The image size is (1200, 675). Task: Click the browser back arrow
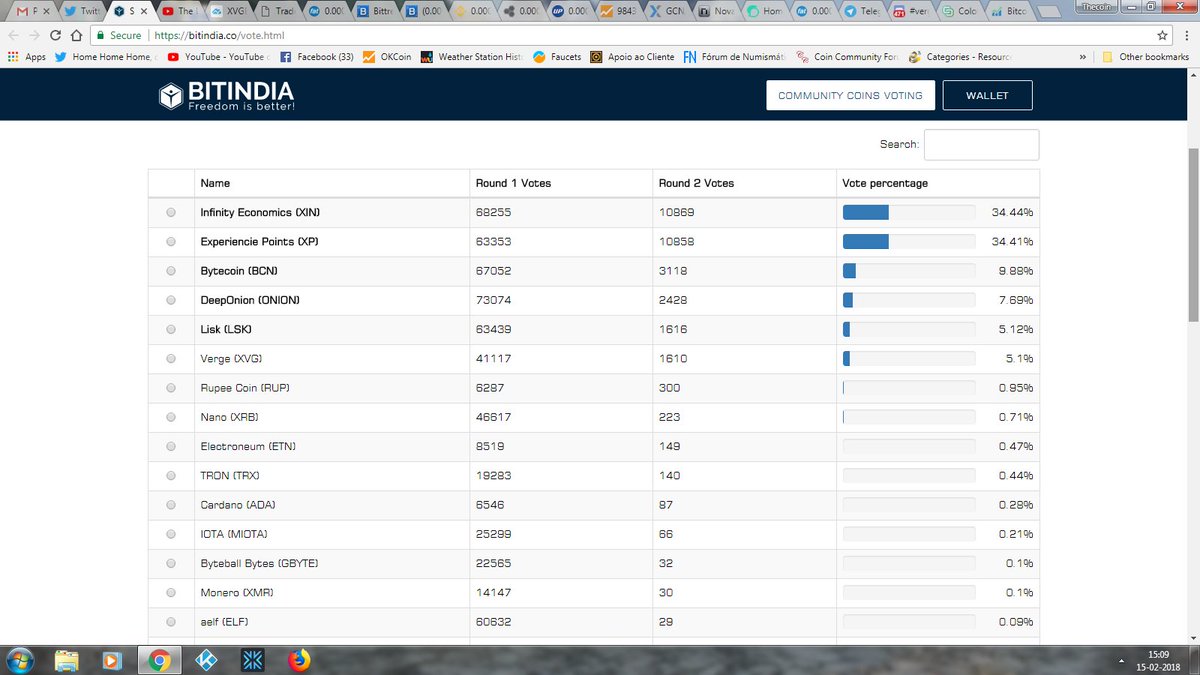point(14,35)
